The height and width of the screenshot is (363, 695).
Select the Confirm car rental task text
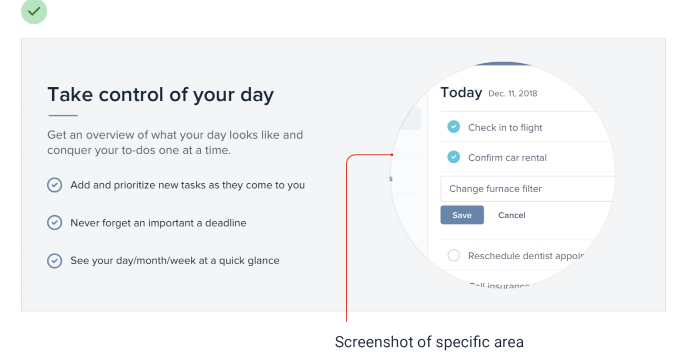click(x=508, y=158)
